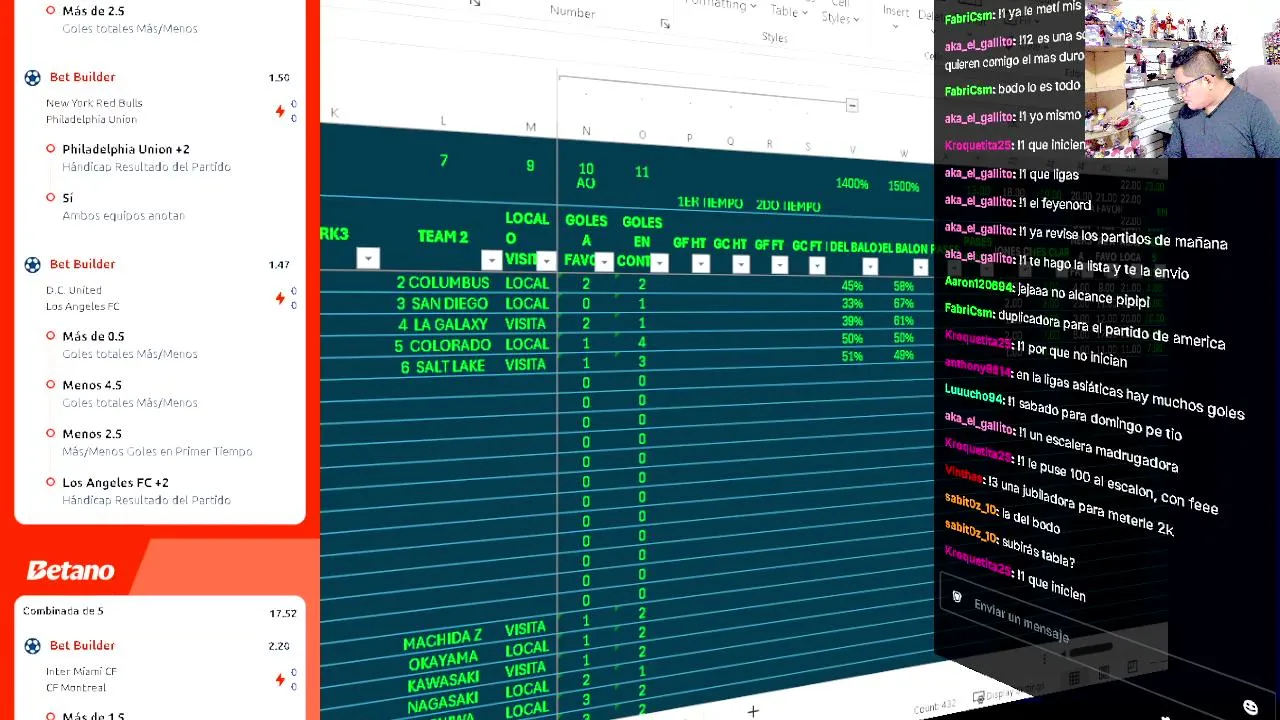1280x720 pixels.
Task: Click the 'Menos 2.5' selection
Action: pyautogui.click(x=92, y=434)
